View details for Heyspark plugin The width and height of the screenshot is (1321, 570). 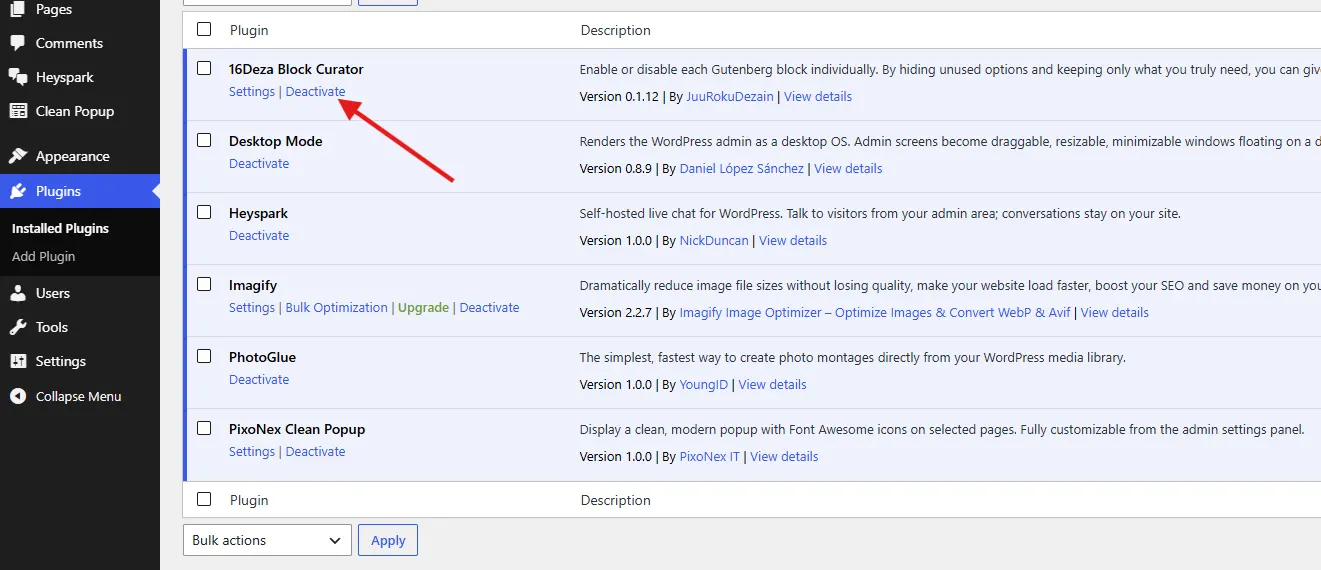click(x=793, y=240)
